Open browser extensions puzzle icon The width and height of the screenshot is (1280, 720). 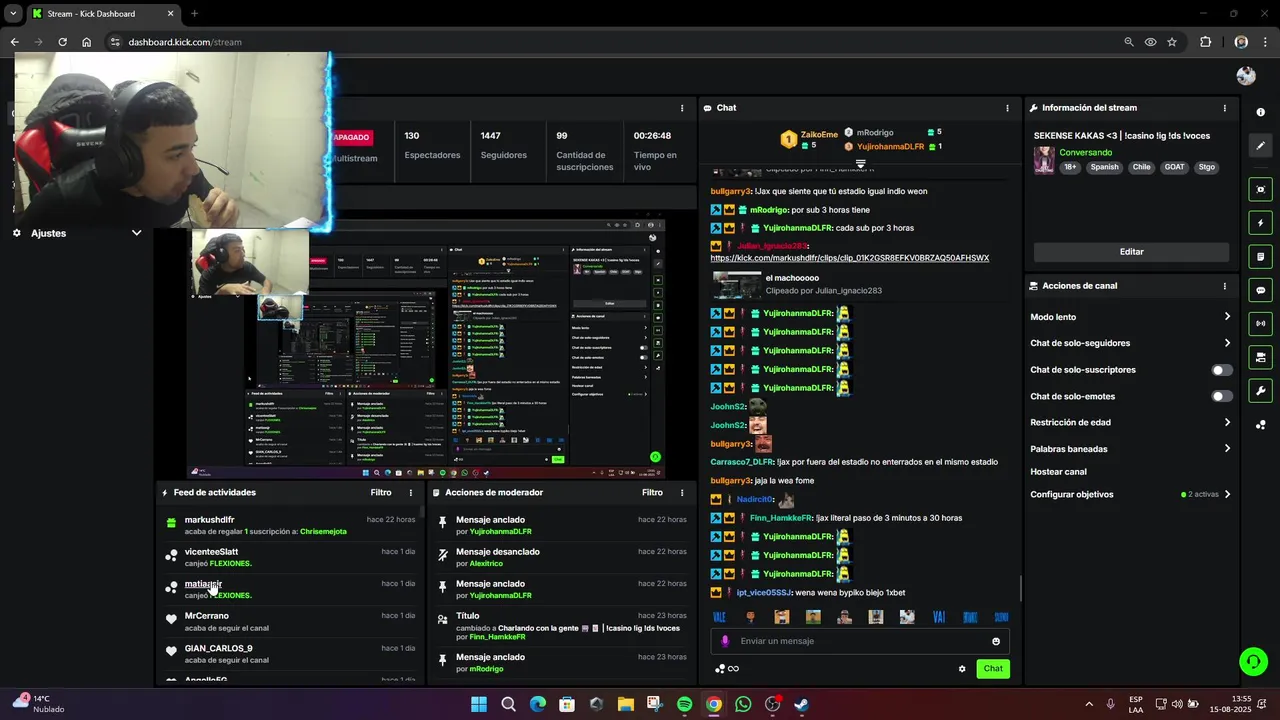(1205, 42)
